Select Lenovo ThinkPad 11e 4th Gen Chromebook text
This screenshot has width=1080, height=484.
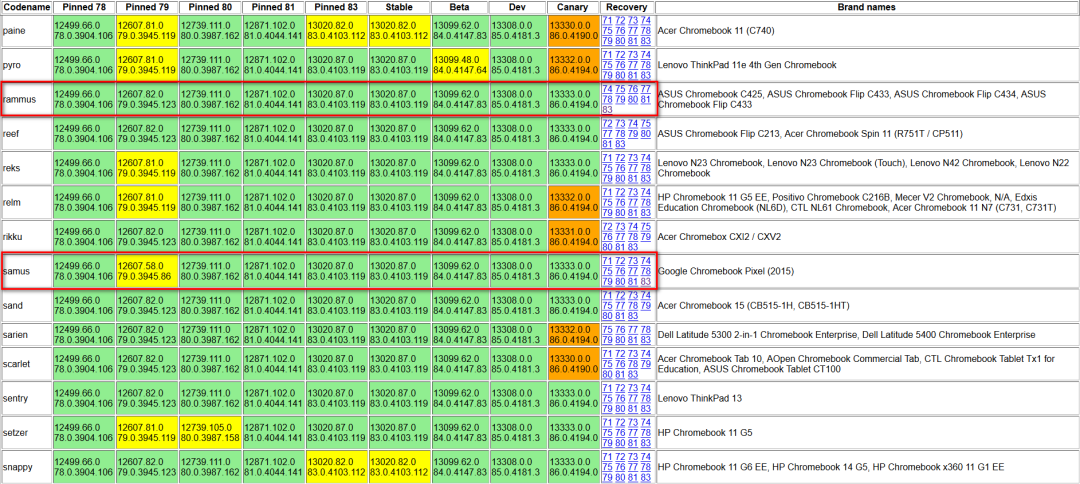747,65
